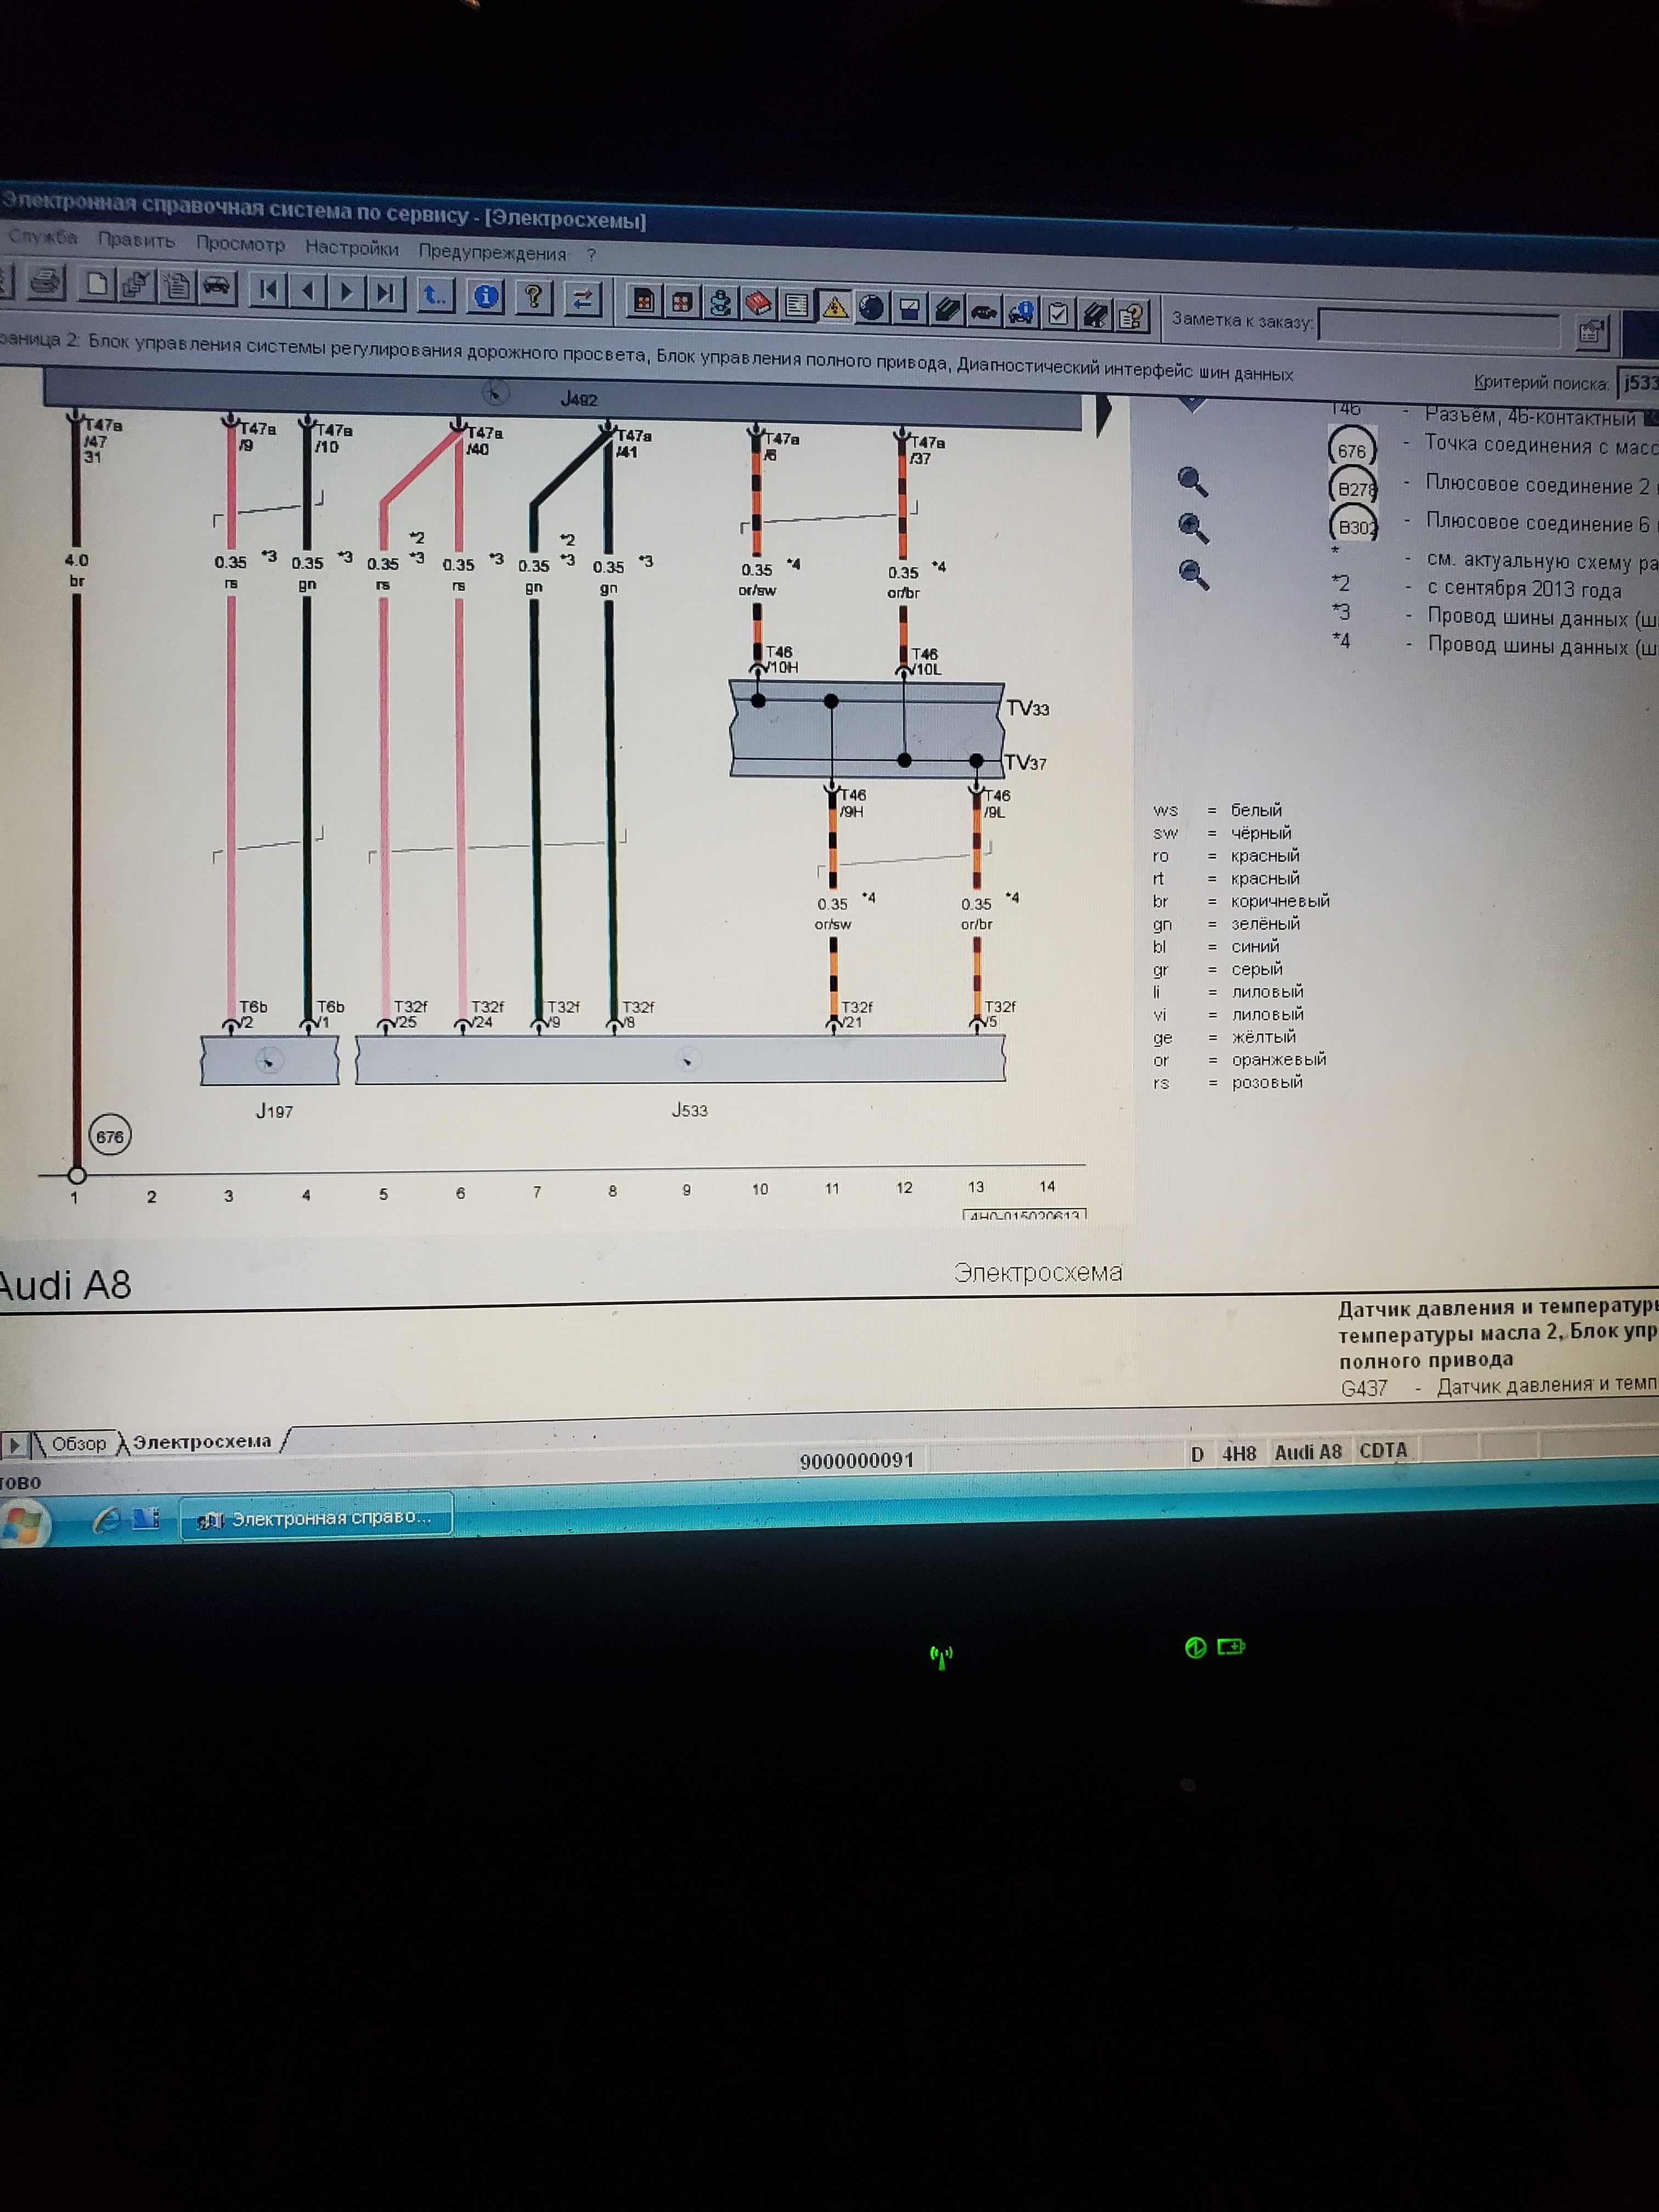Go to next page arrow
The width and height of the screenshot is (1659, 2212).
coord(346,293)
